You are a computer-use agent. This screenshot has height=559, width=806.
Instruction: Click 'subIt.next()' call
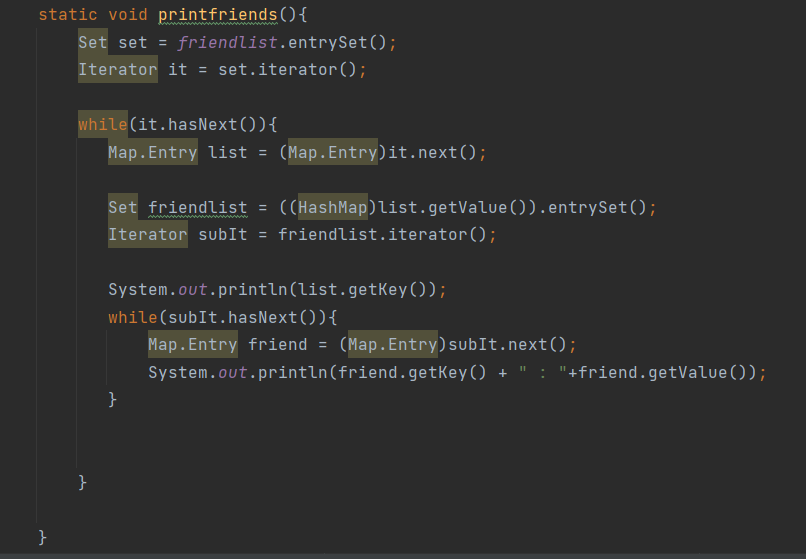pyautogui.click(x=507, y=345)
